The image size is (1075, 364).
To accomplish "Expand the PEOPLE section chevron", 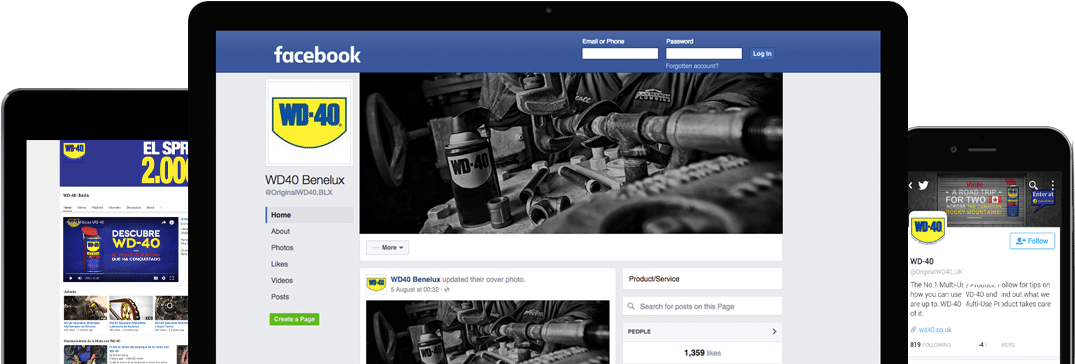I will 774,332.
